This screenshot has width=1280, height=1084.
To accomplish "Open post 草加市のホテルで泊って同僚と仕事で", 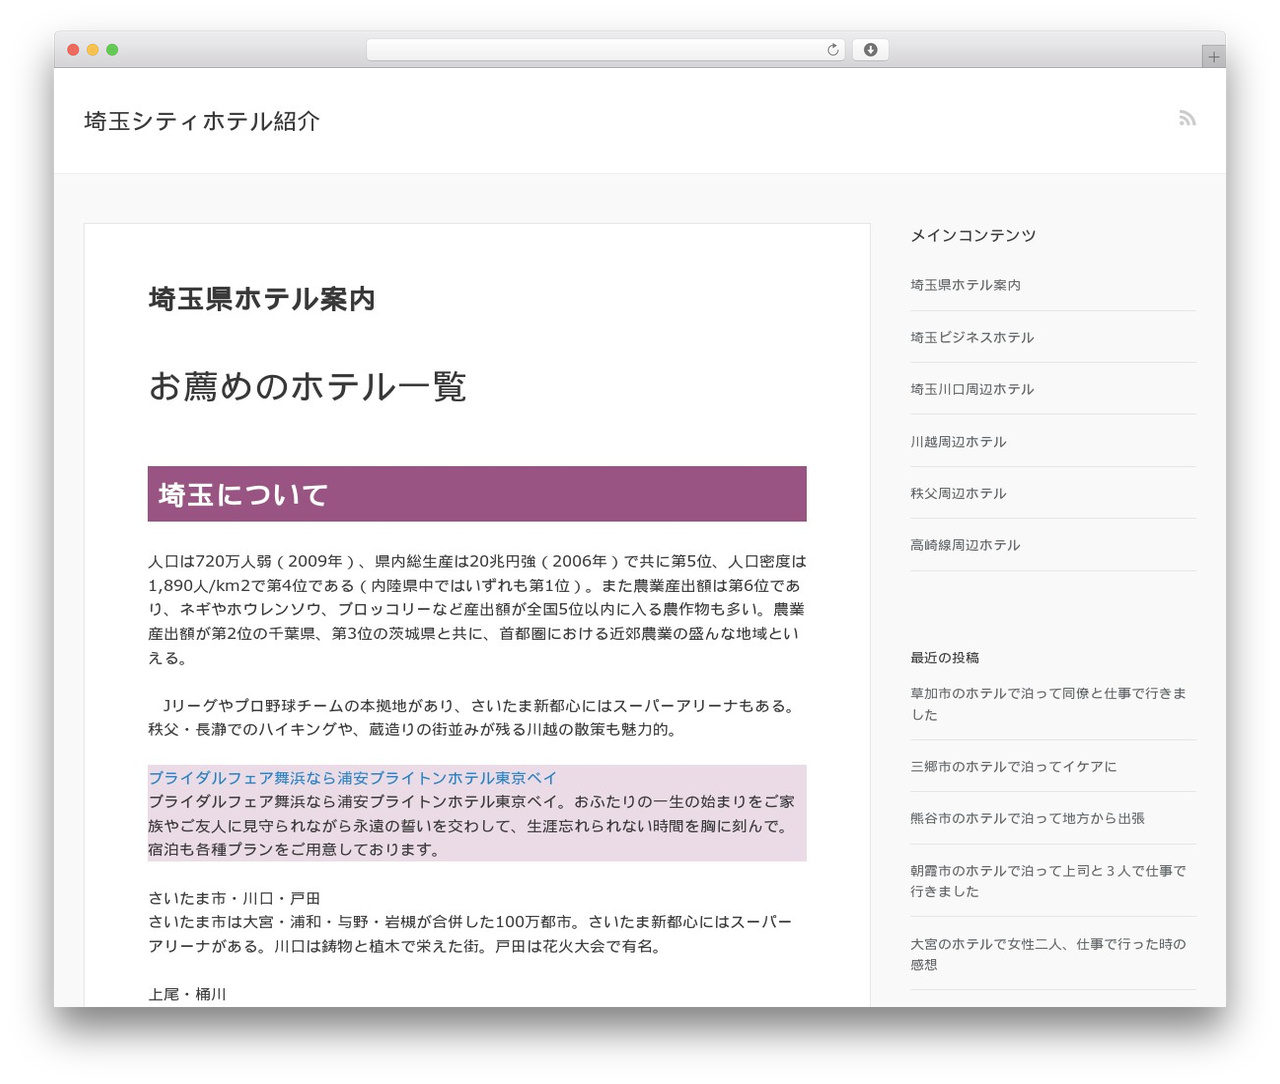I will 1048,704.
